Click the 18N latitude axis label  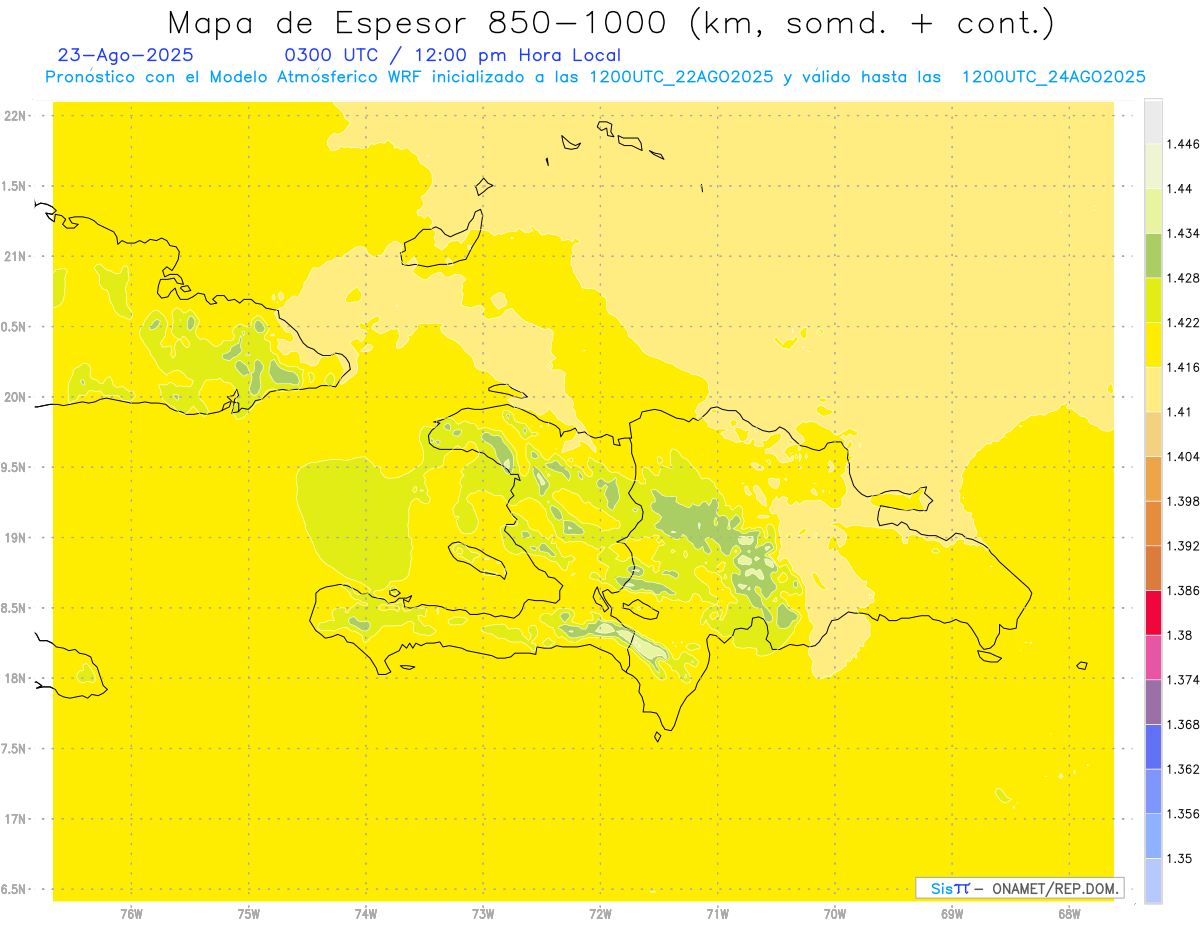[x=17, y=678]
